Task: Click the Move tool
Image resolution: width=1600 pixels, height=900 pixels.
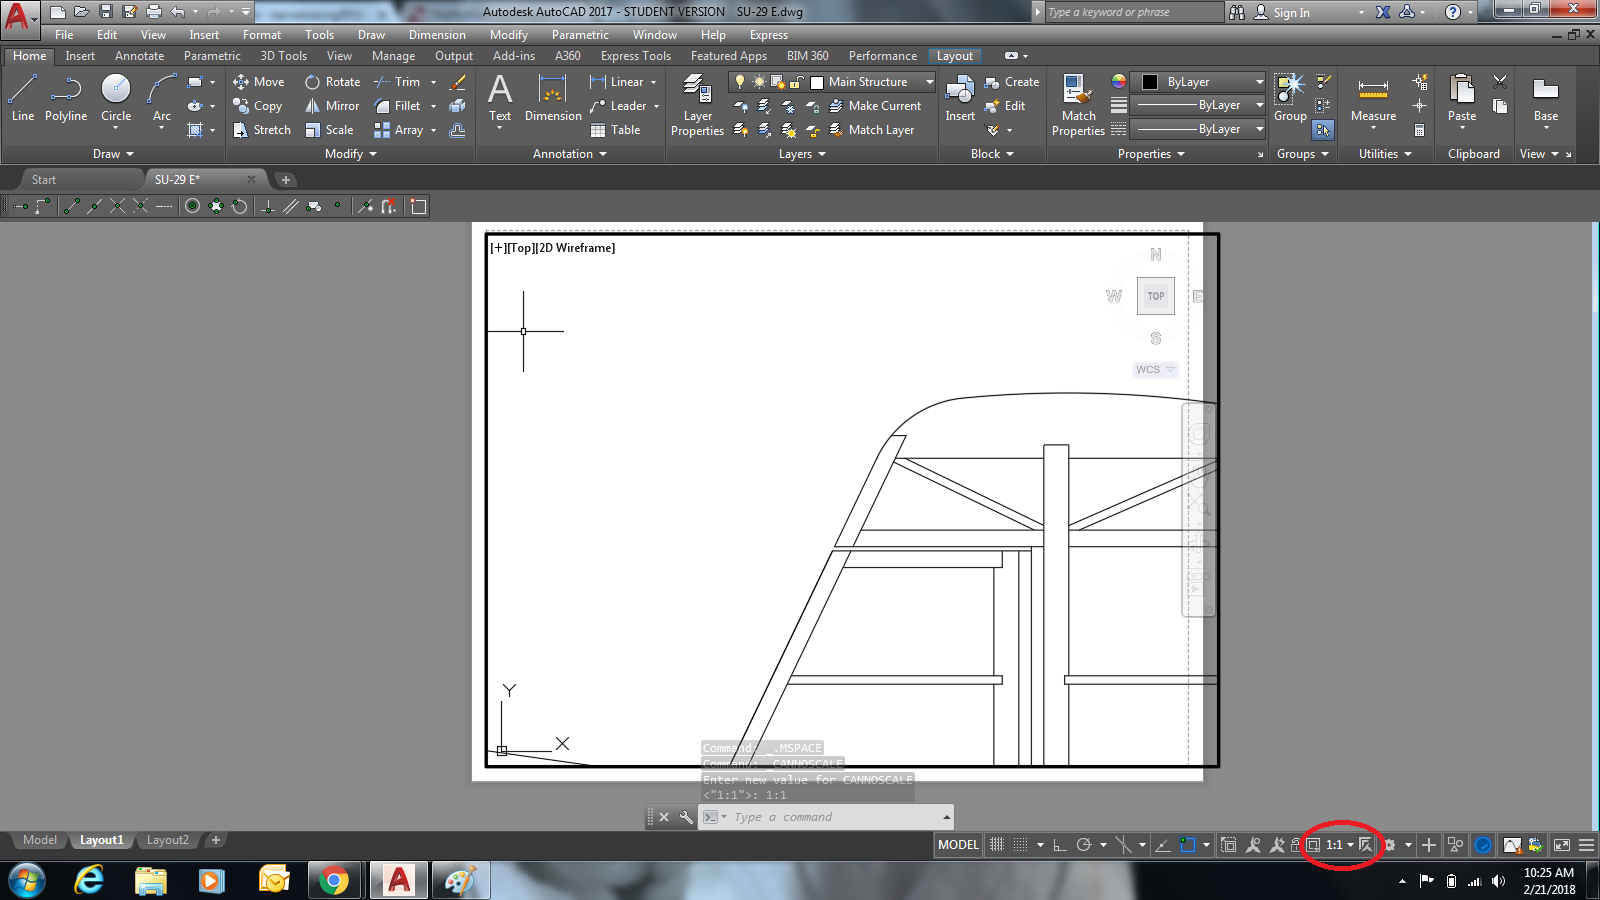Action: click(x=259, y=82)
